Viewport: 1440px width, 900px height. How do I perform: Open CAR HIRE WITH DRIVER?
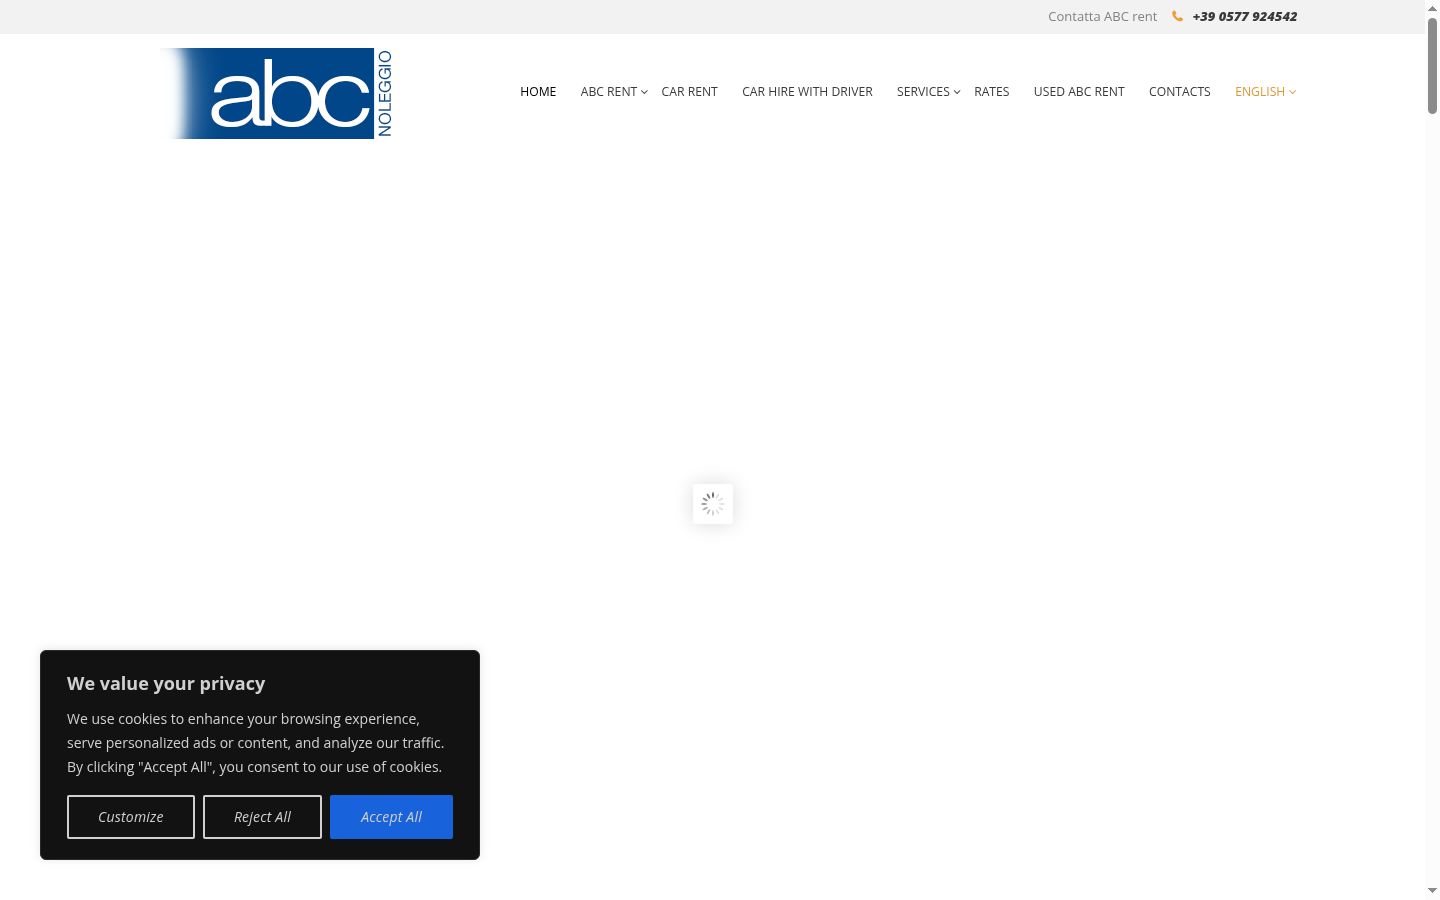807,91
